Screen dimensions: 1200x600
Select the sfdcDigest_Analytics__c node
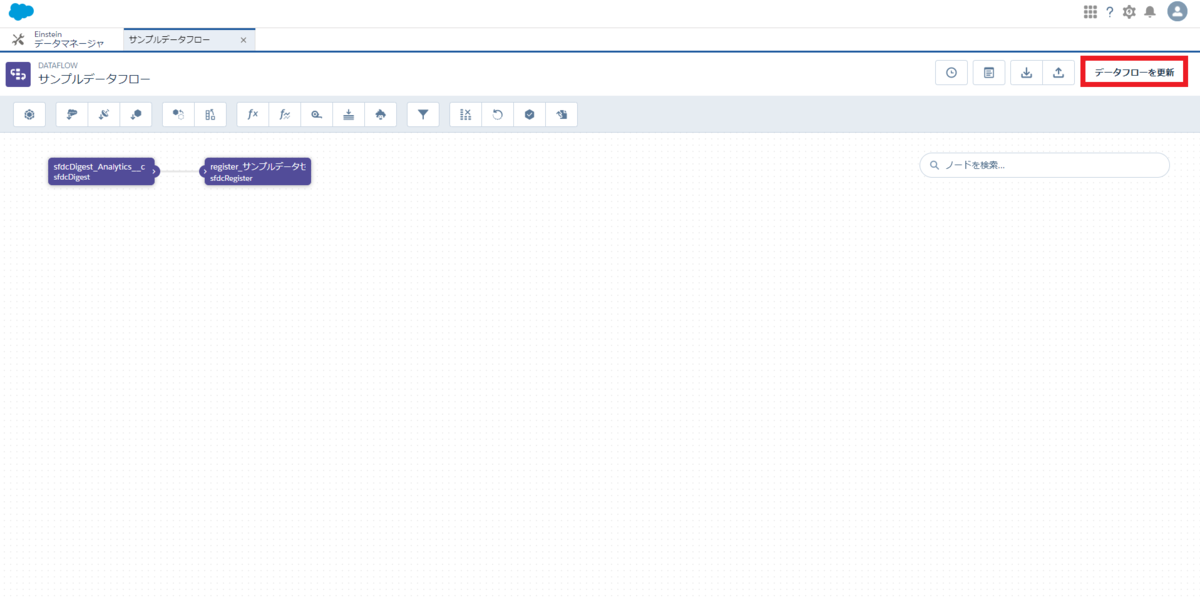[99, 171]
